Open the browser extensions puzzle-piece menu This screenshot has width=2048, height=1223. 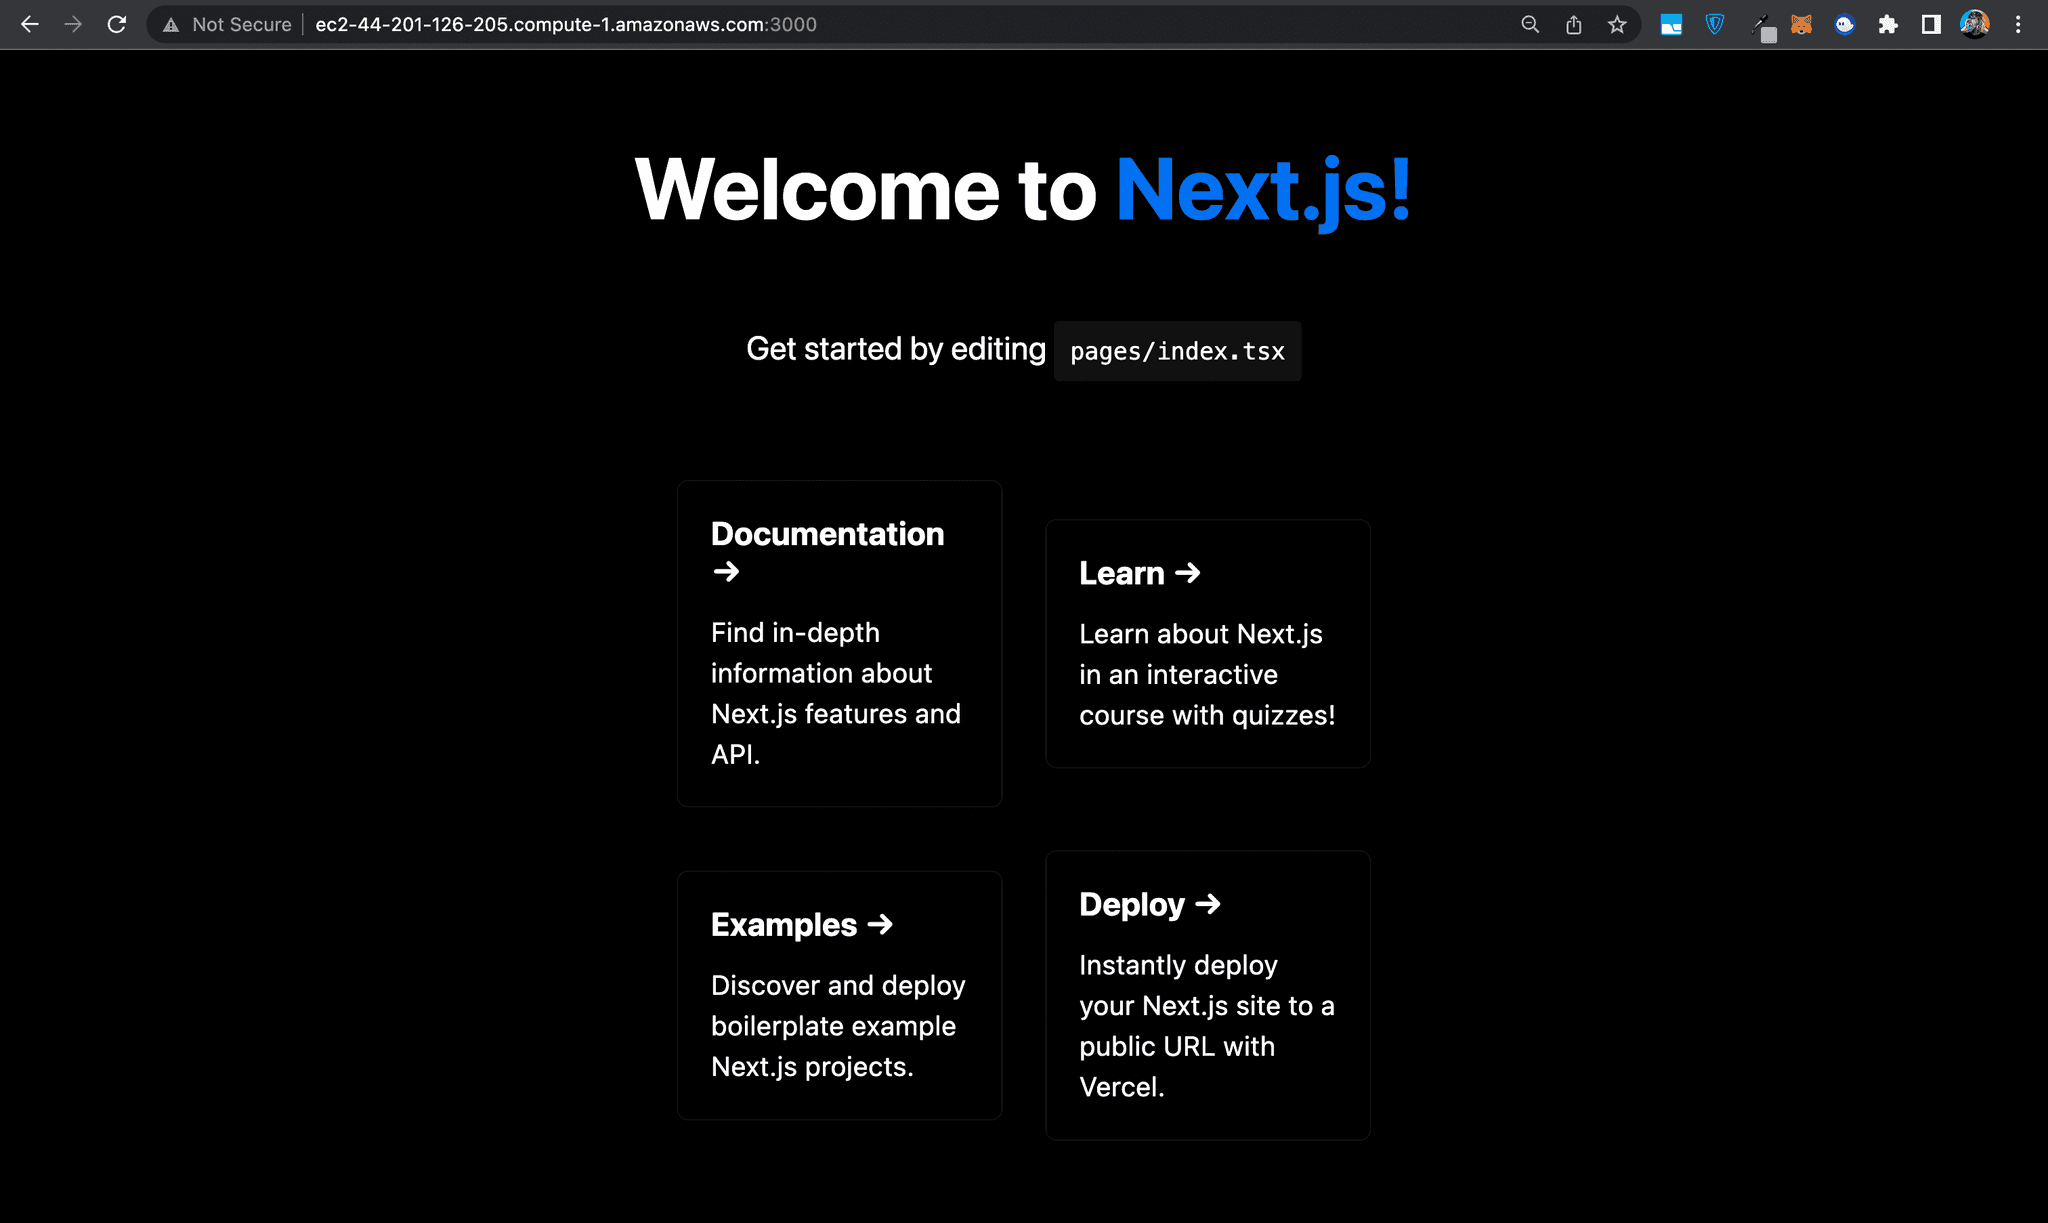pos(1890,24)
